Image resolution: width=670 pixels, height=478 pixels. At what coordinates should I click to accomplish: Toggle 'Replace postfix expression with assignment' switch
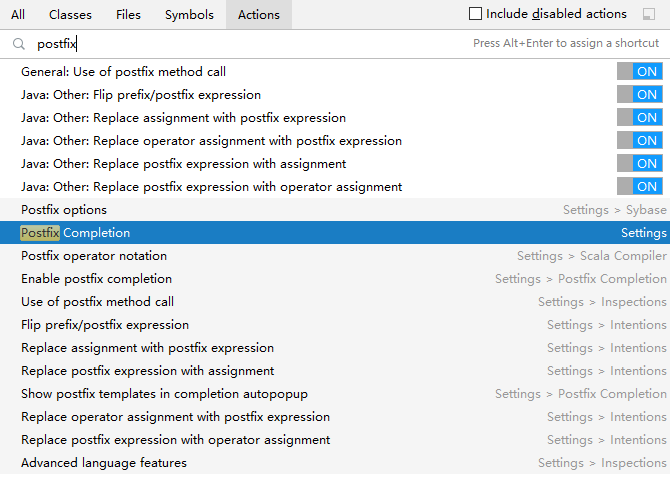(x=639, y=164)
